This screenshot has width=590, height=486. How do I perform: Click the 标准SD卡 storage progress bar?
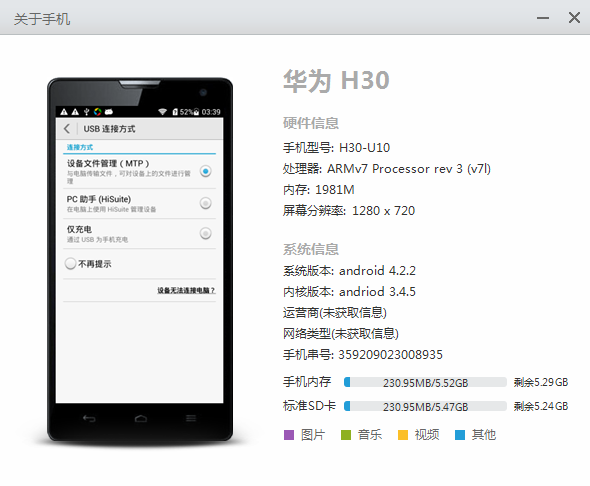tap(425, 406)
